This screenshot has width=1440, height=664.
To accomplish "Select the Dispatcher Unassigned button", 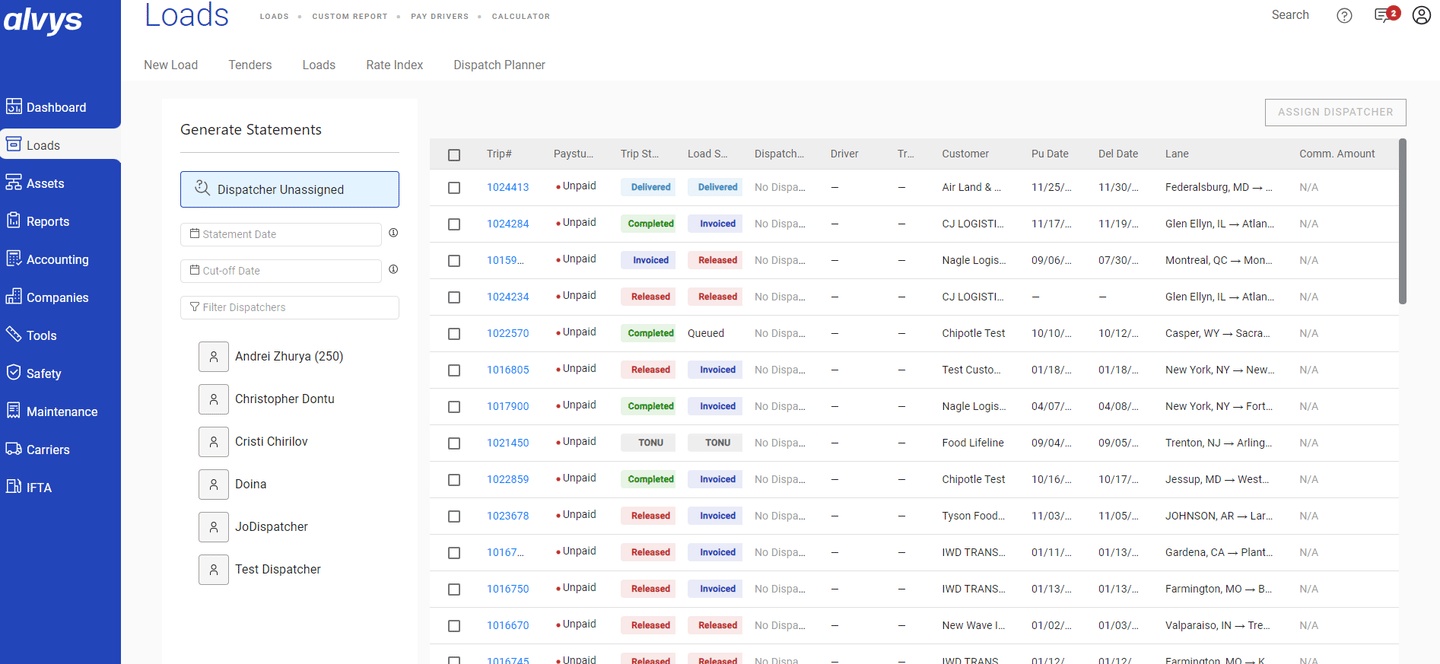I will 290,189.
